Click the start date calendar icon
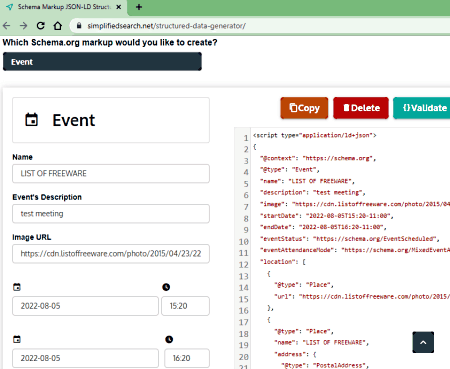This screenshot has height=369, width=450. [x=17, y=287]
